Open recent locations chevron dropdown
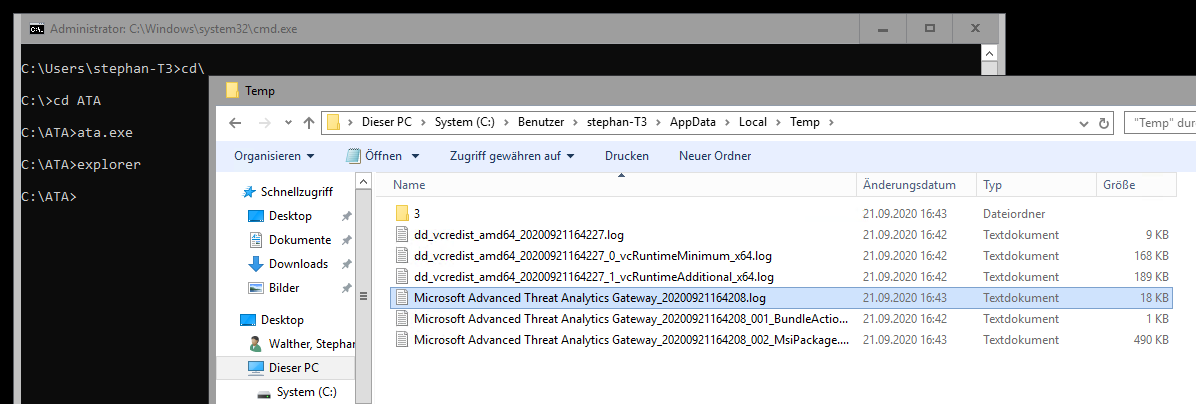 [x=288, y=123]
